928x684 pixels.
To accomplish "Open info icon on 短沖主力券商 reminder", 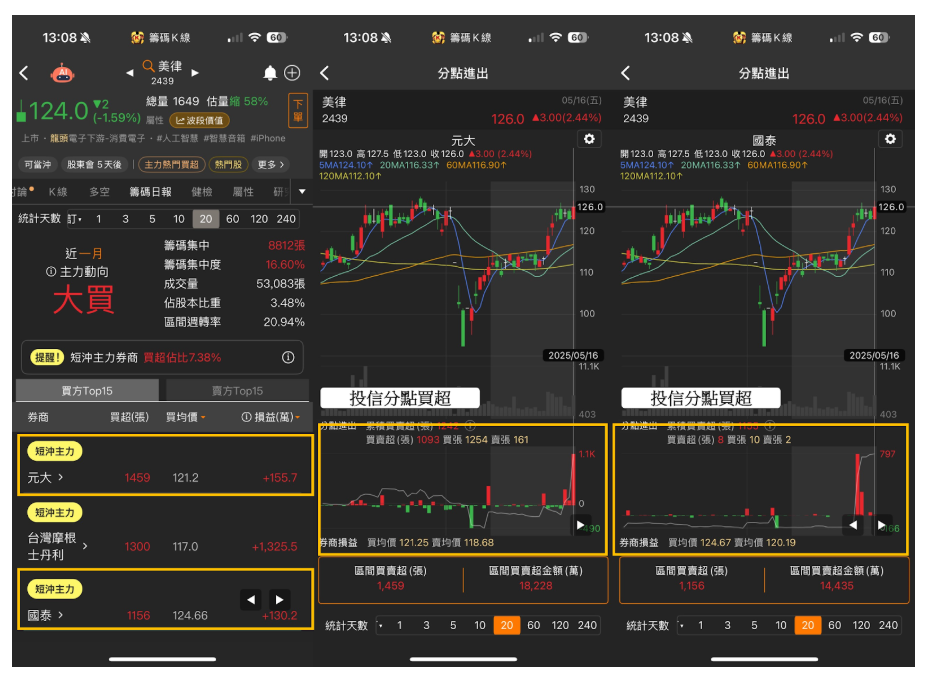I will click(288, 357).
